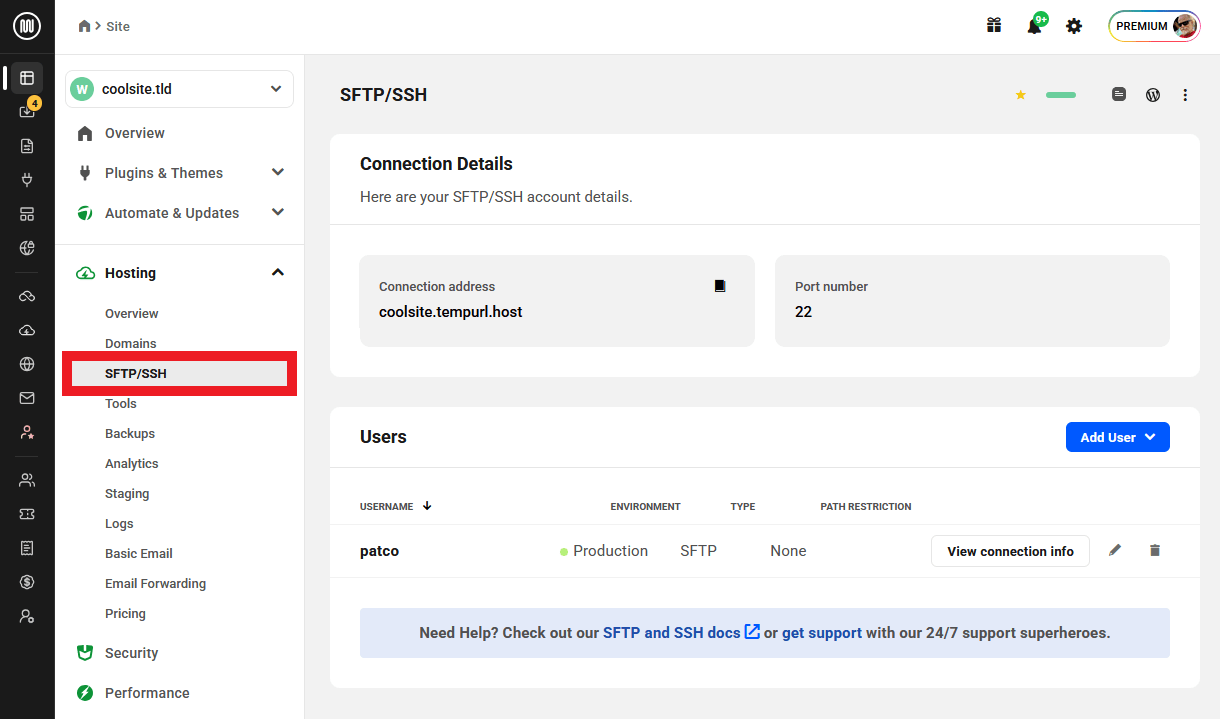Copy the connection address with the copy icon
Image resolution: width=1220 pixels, height=719 pixels.
(720, 286)
